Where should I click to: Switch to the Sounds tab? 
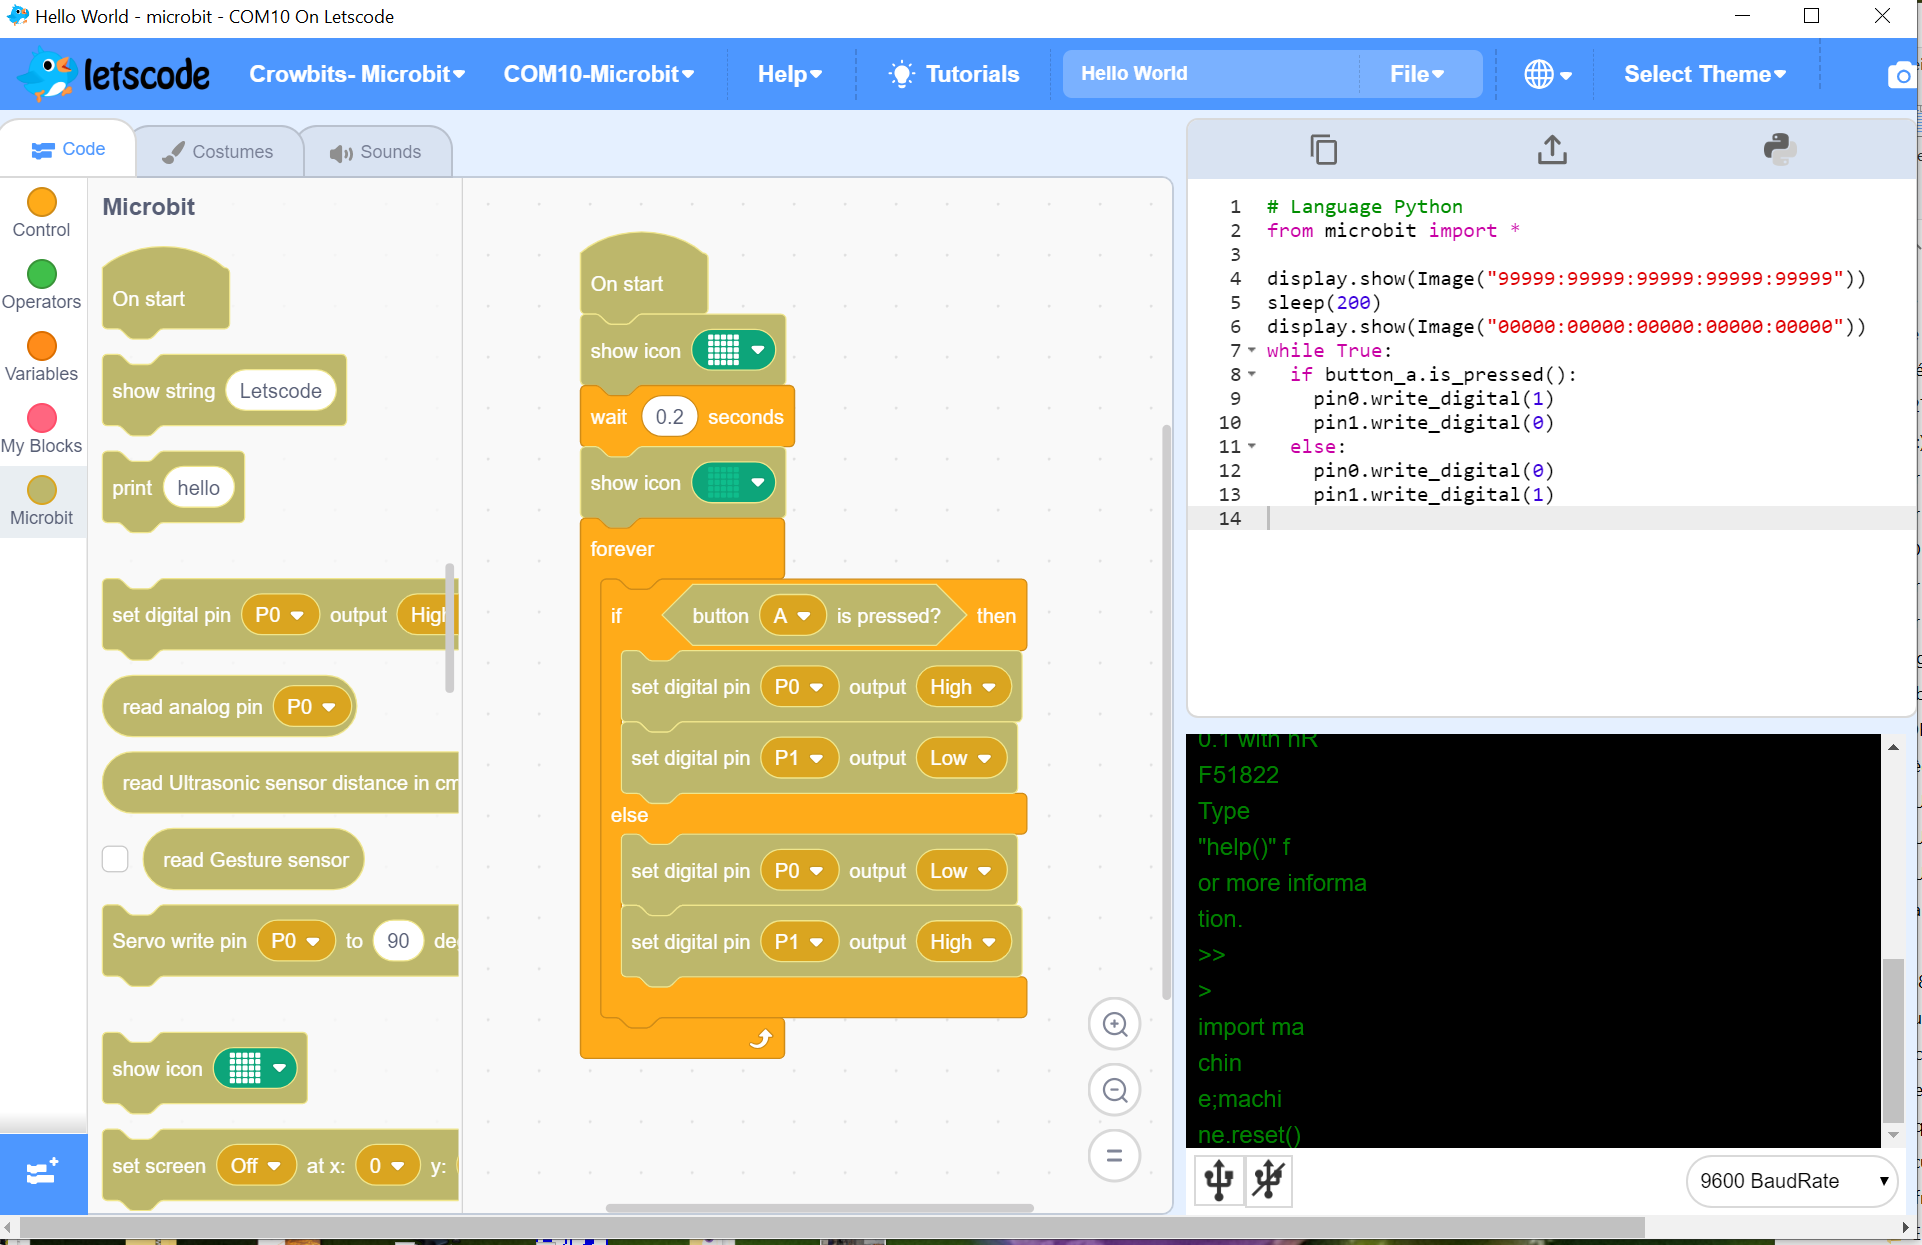[375, 152]
